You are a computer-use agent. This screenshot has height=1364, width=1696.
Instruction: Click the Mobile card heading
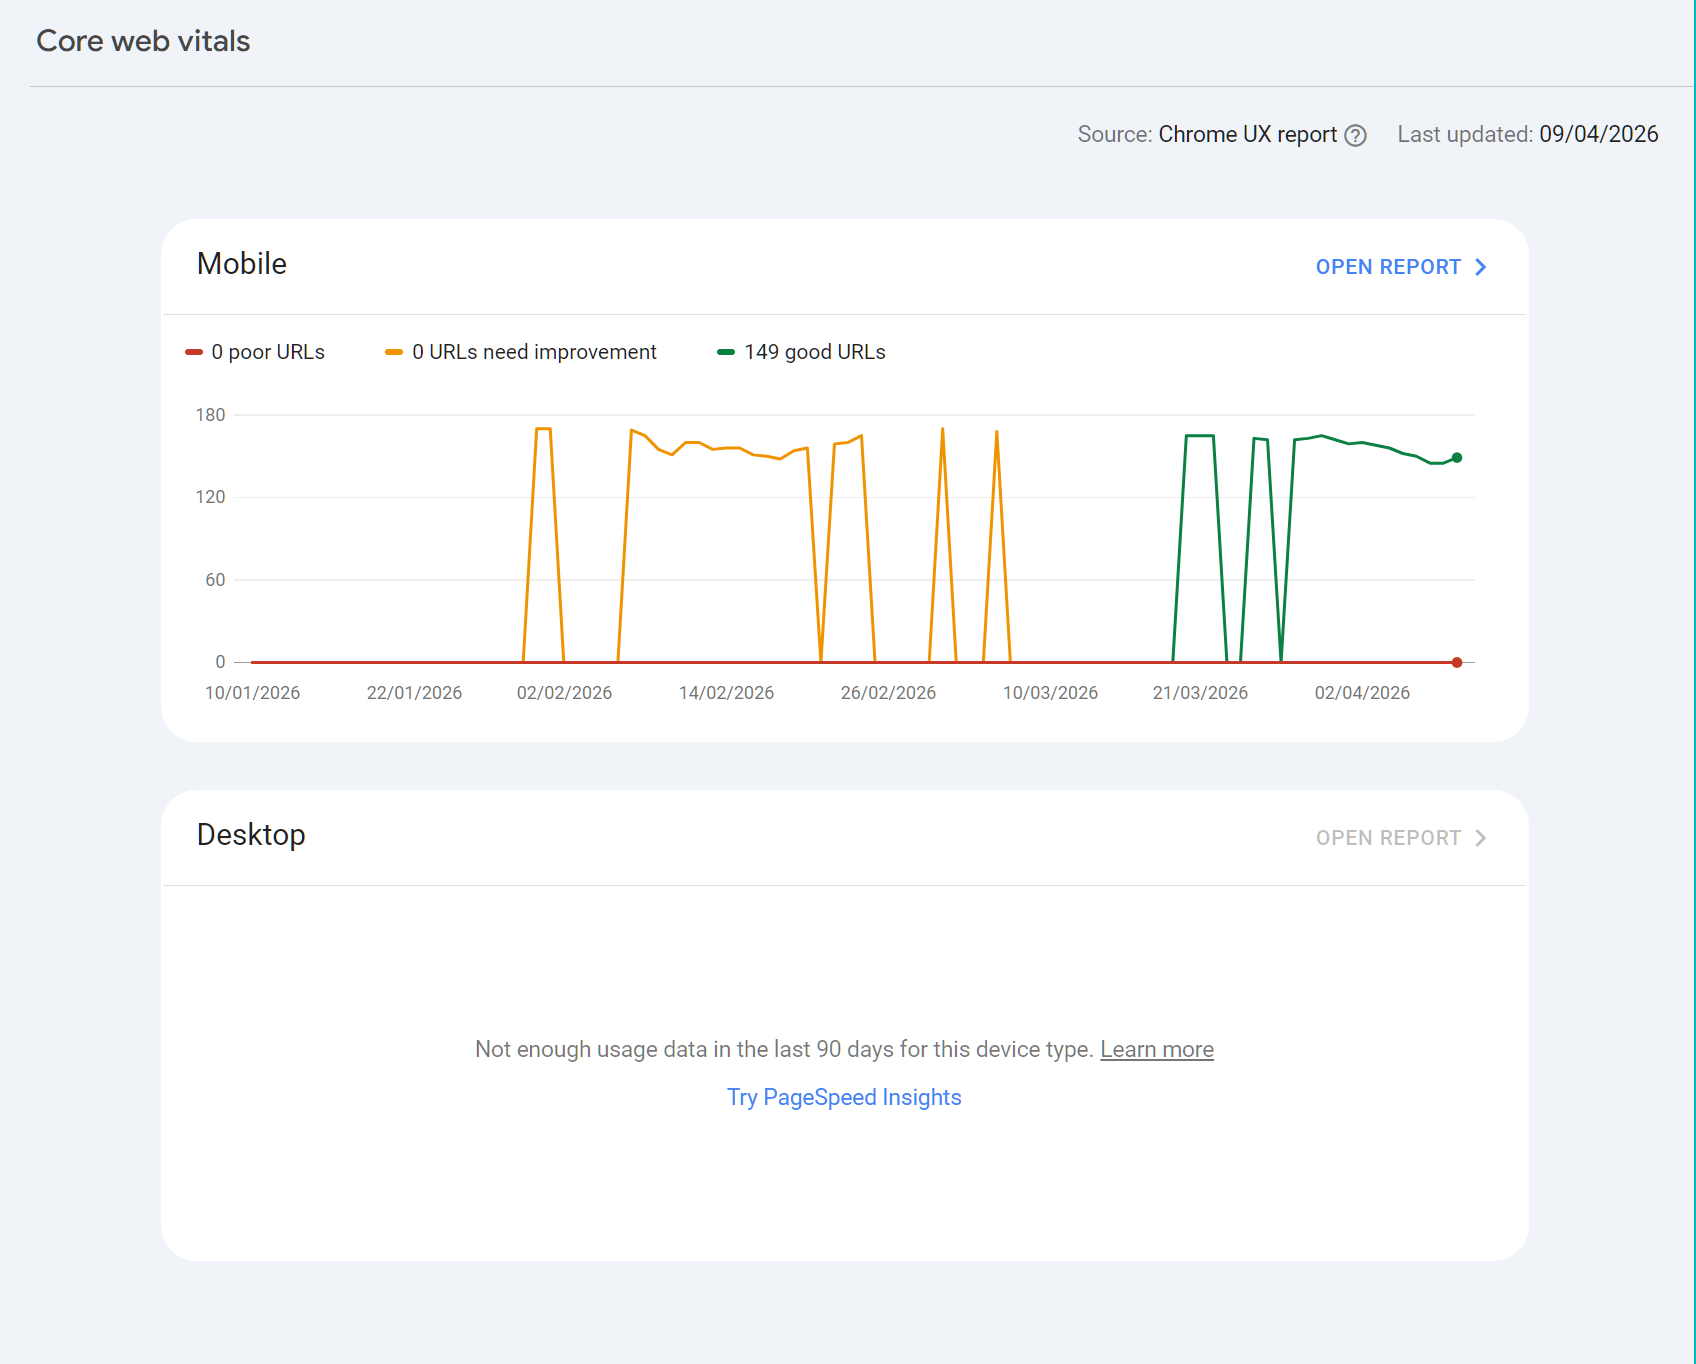tap(242, 264)
